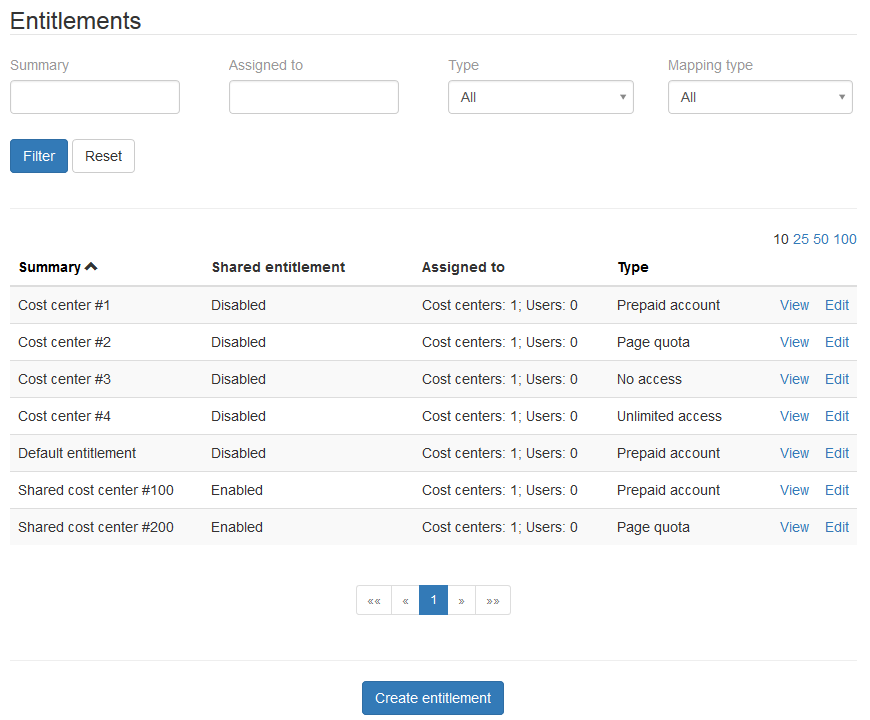Select page 1 in pagination

coord(433,601)
